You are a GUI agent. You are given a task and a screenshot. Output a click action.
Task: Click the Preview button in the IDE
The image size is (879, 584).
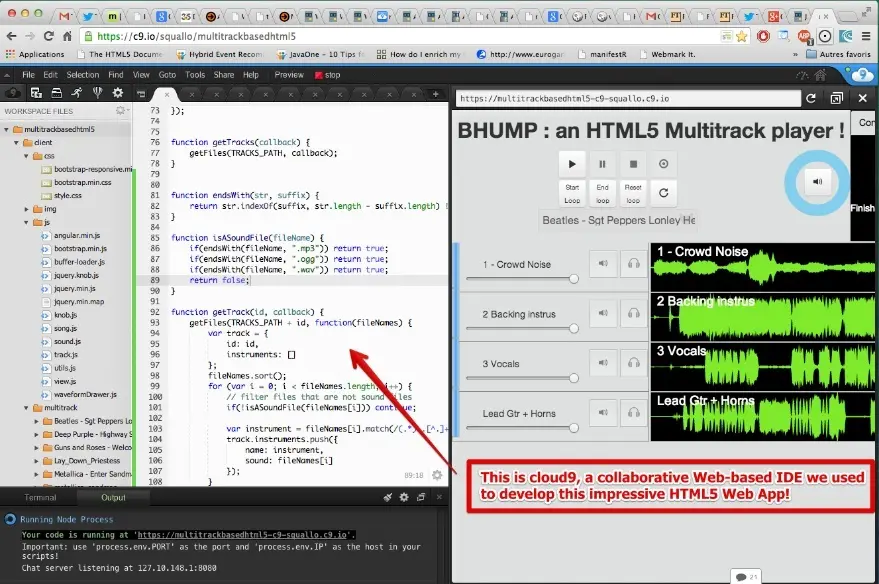point(289,75)
